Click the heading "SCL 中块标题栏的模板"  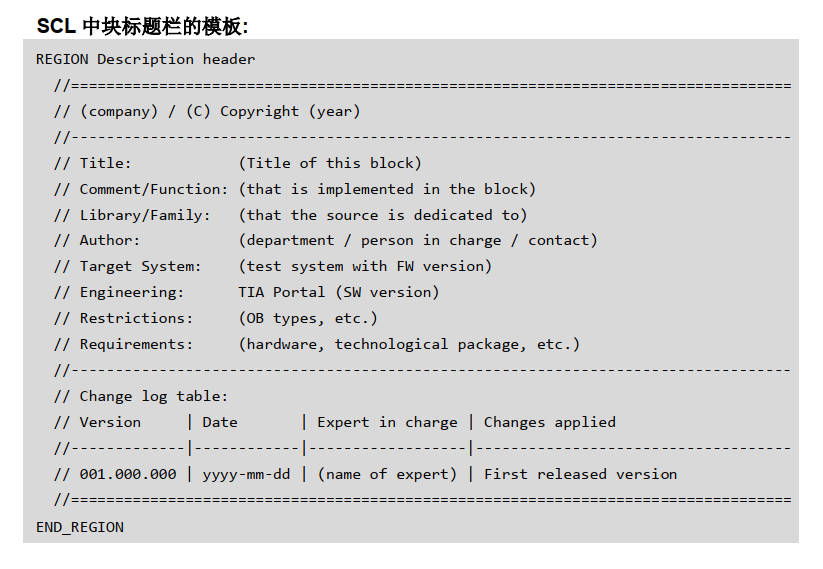pyautogui.click(x=142, y=26)
